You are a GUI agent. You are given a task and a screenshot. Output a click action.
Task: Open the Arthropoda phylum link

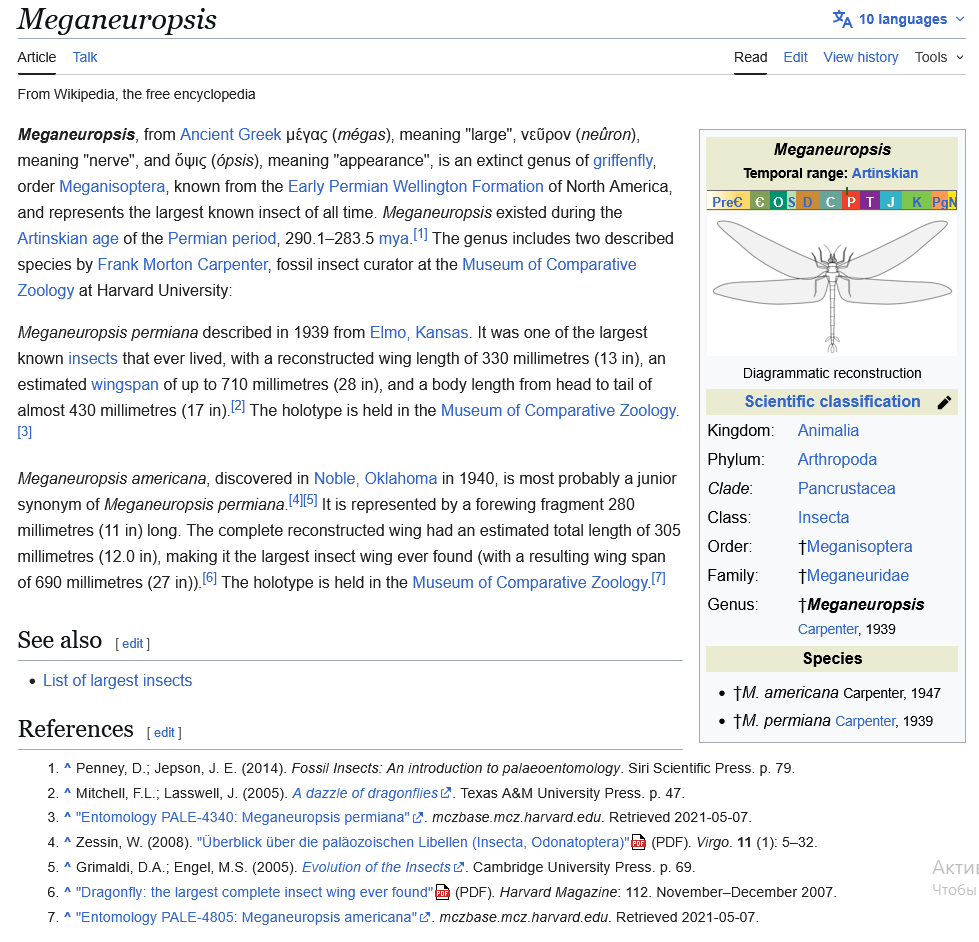tap(837, 460)
